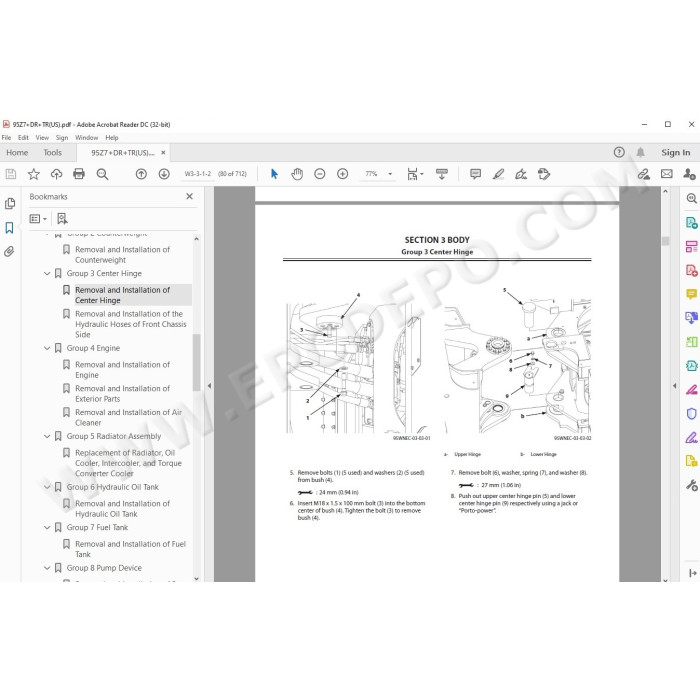Click the scrolling mode keyboard icon

click(x=442, y=174)
